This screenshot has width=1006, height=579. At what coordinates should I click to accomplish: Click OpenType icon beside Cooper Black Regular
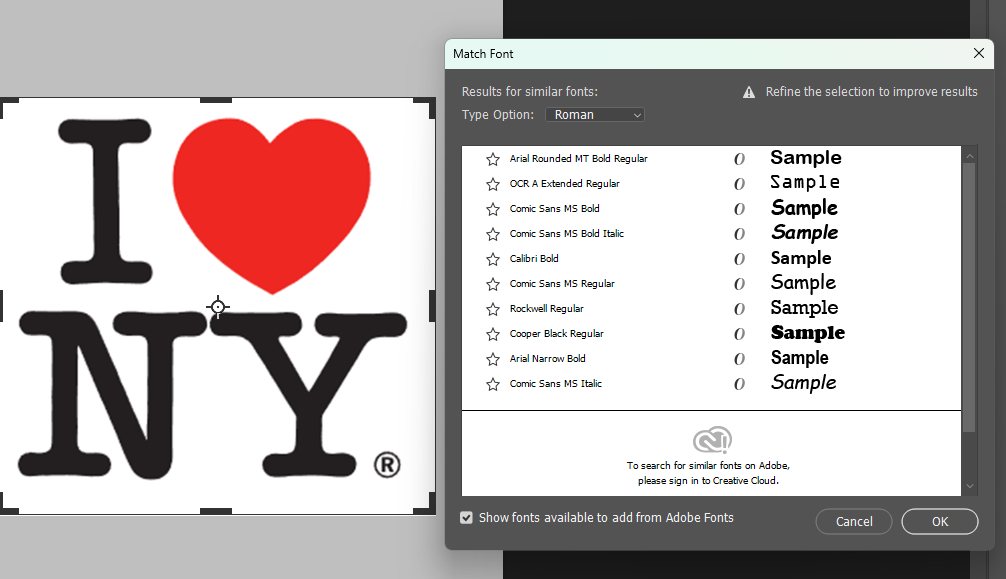[739, 334]
